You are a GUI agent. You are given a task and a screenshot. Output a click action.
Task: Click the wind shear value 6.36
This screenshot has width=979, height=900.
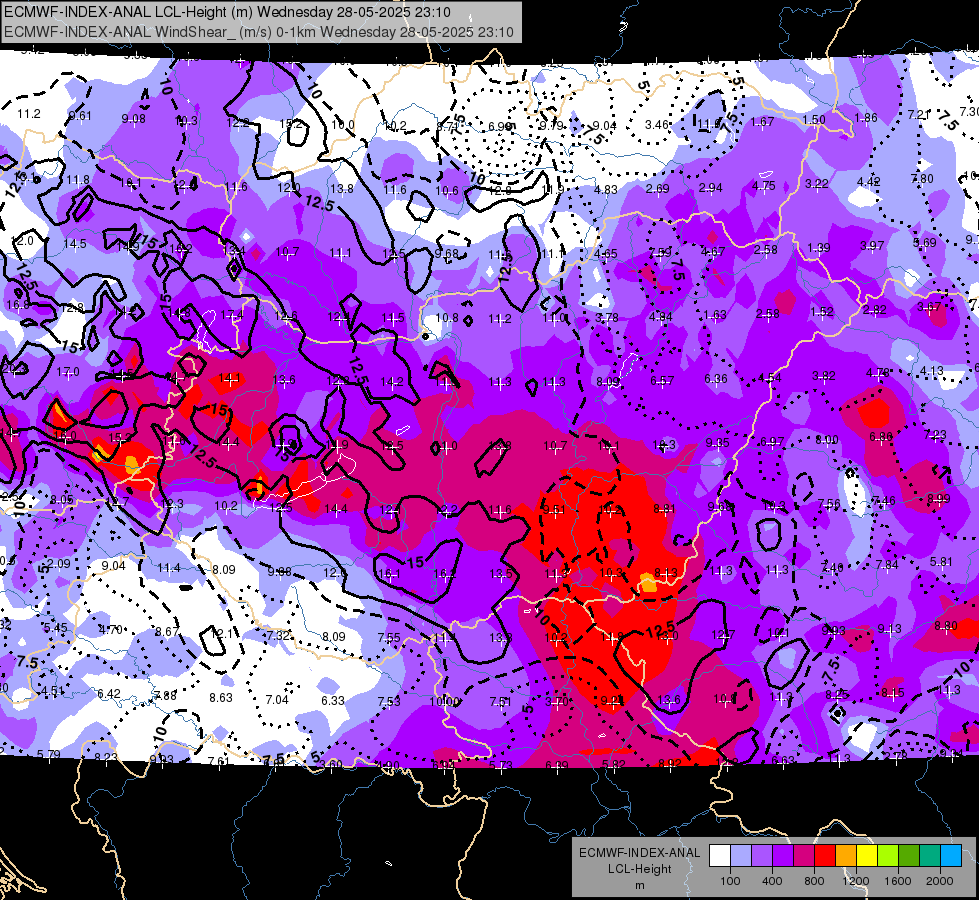[x=716, y=378]
